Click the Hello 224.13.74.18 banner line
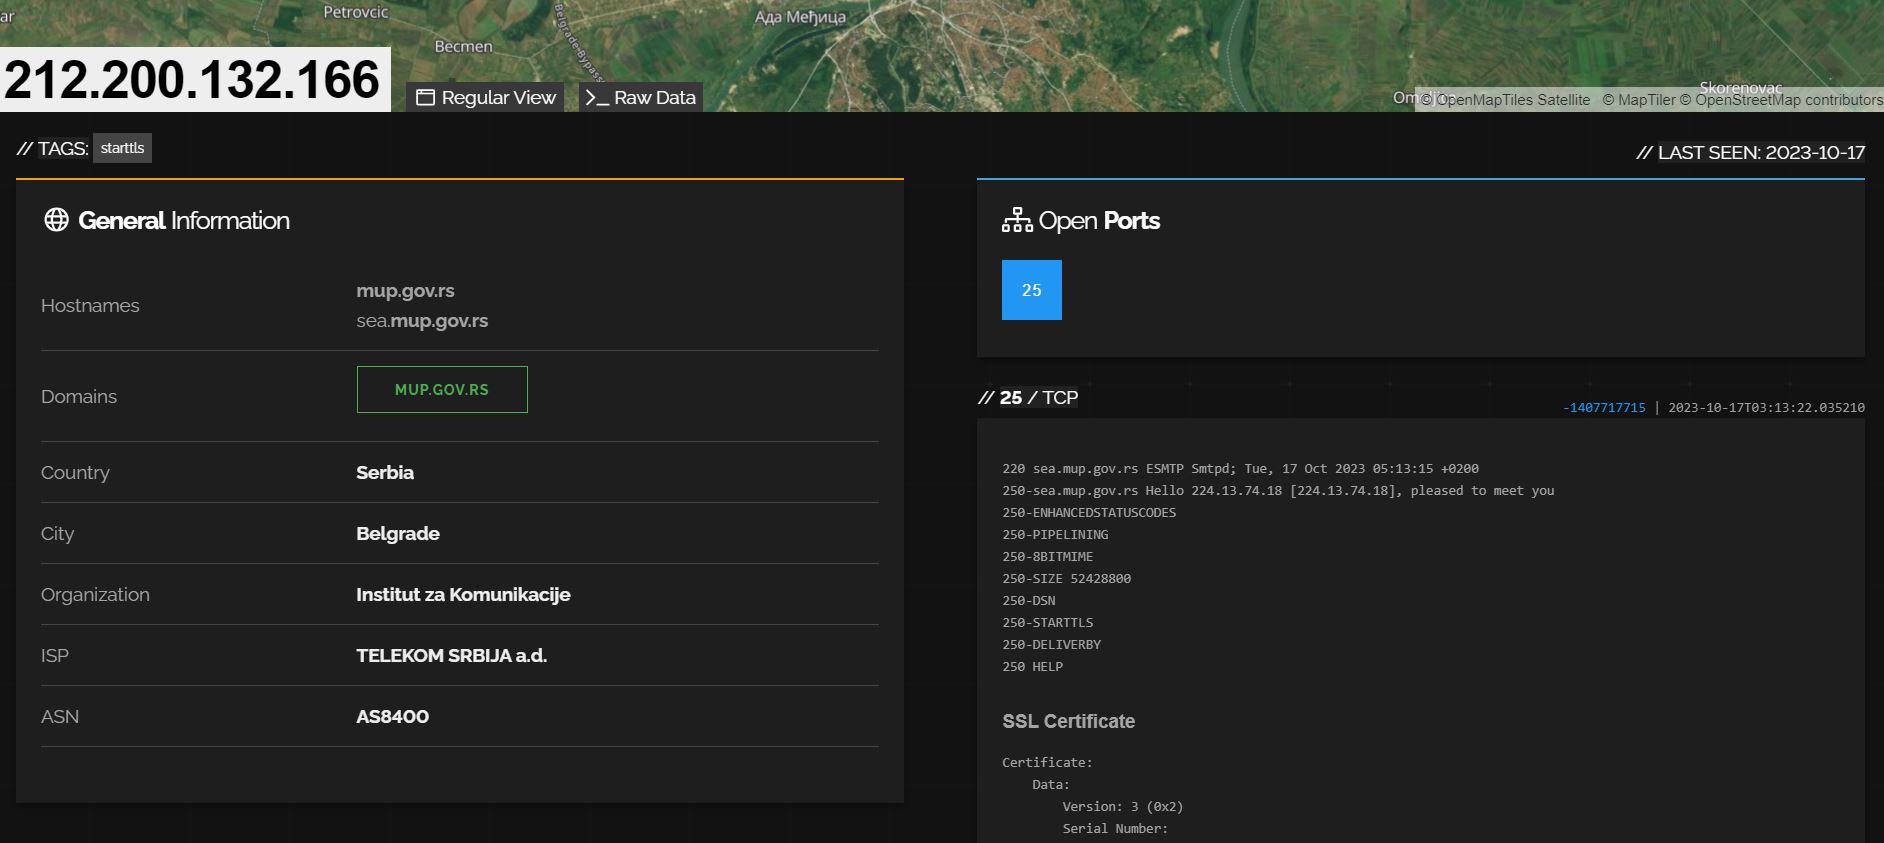 click(1278, 490)
